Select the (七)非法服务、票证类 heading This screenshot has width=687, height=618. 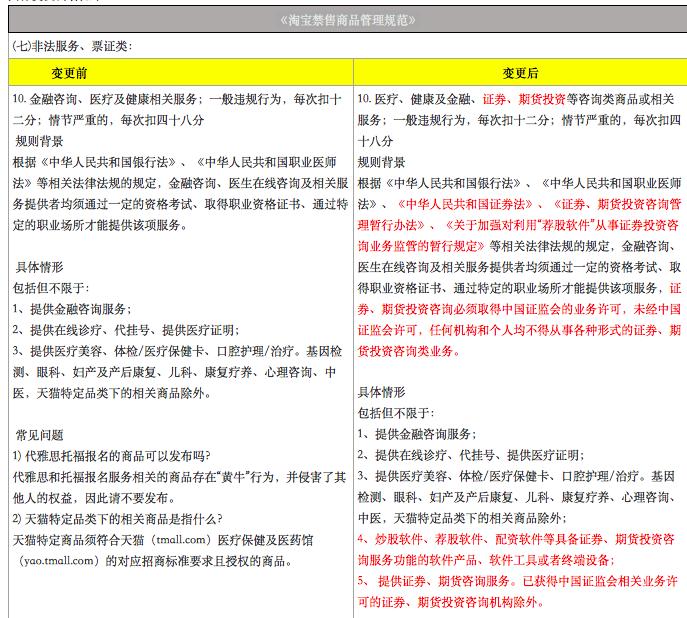[x=72, y=46]
